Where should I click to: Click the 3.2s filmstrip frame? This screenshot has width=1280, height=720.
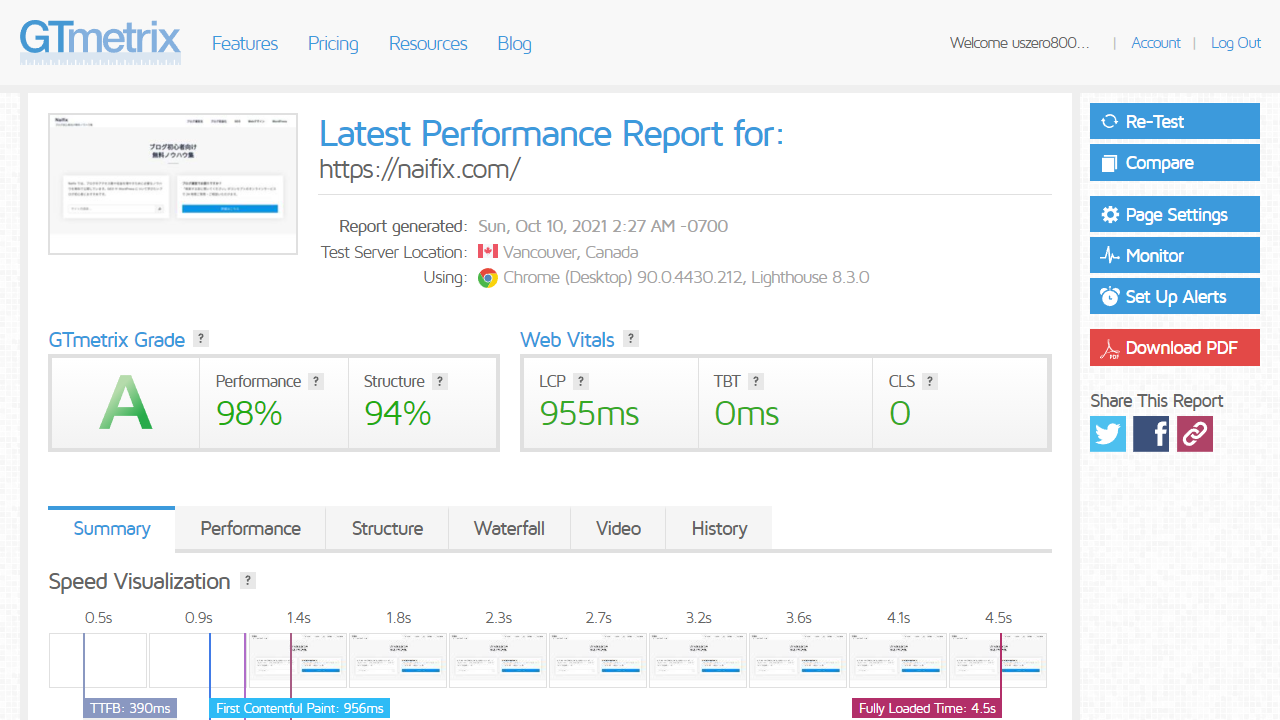pos(698,660)
